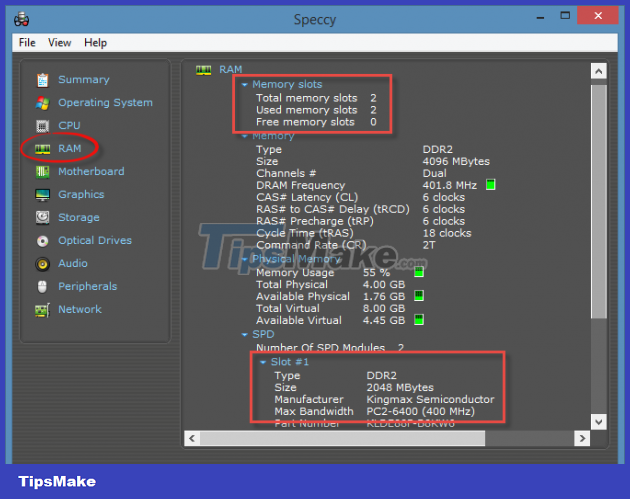This screenshot has height=499, width=630.
Task: Open the Motherboard section
Action: click(x=91, y=172)
